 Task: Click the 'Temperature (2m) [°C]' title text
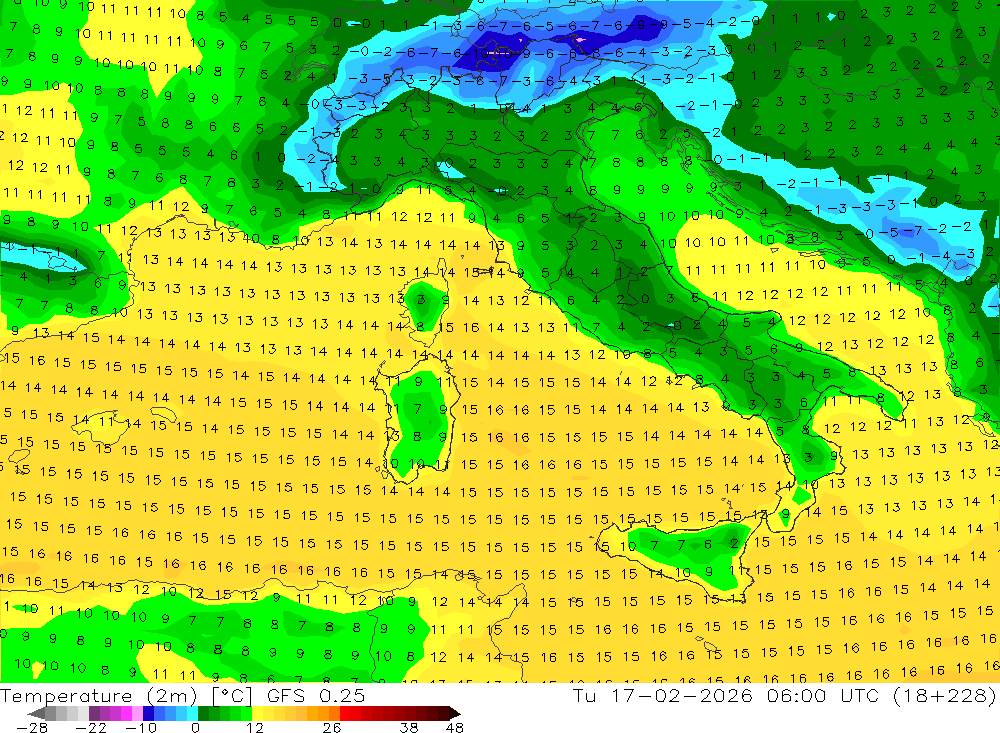tap(126, 696)
